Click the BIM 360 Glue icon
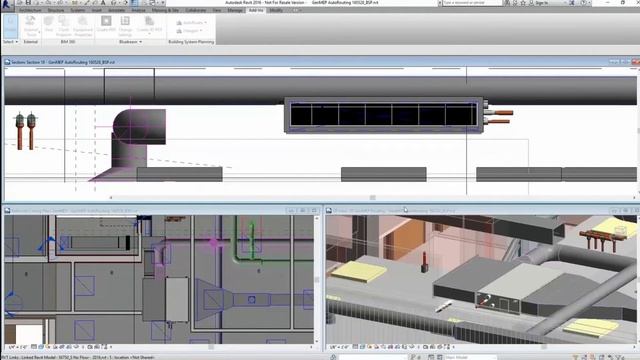Screen dimensions: 640x360 click(x=49, y=24)
